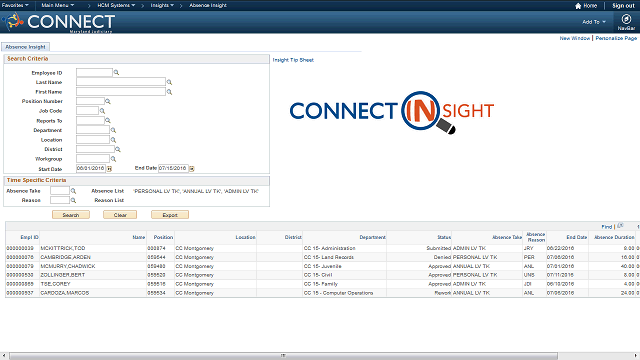Open the NavBar compass icon
This screenshot has height=360, width=640.
(x=626, y=19)
